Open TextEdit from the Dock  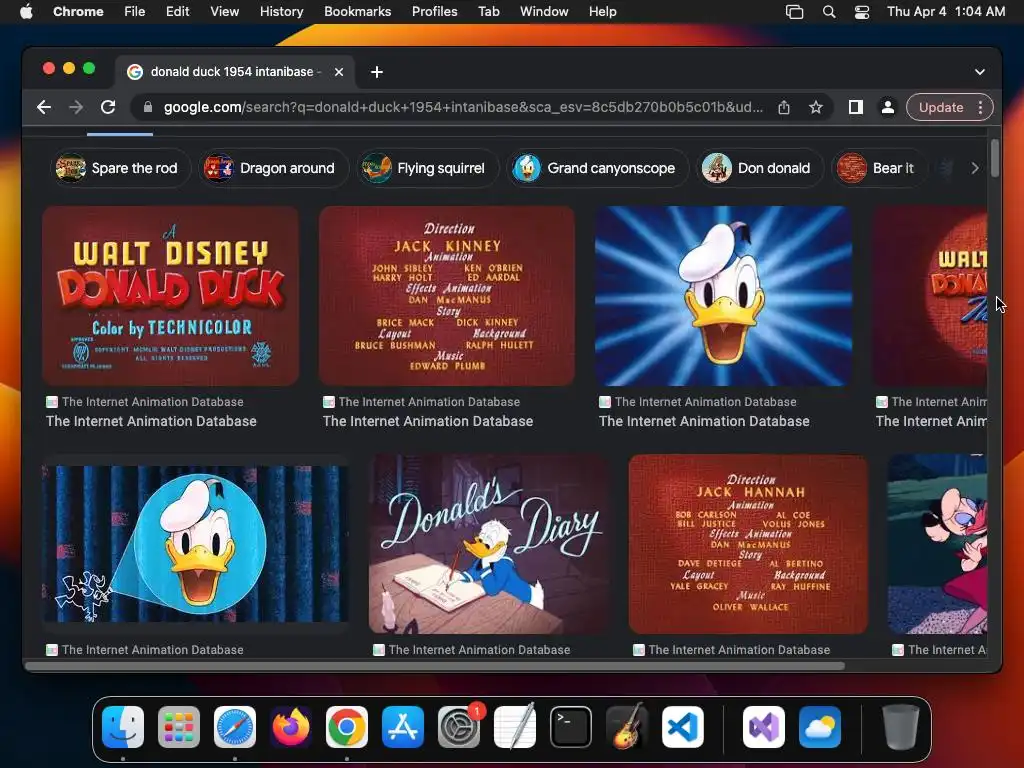[515, 727]
